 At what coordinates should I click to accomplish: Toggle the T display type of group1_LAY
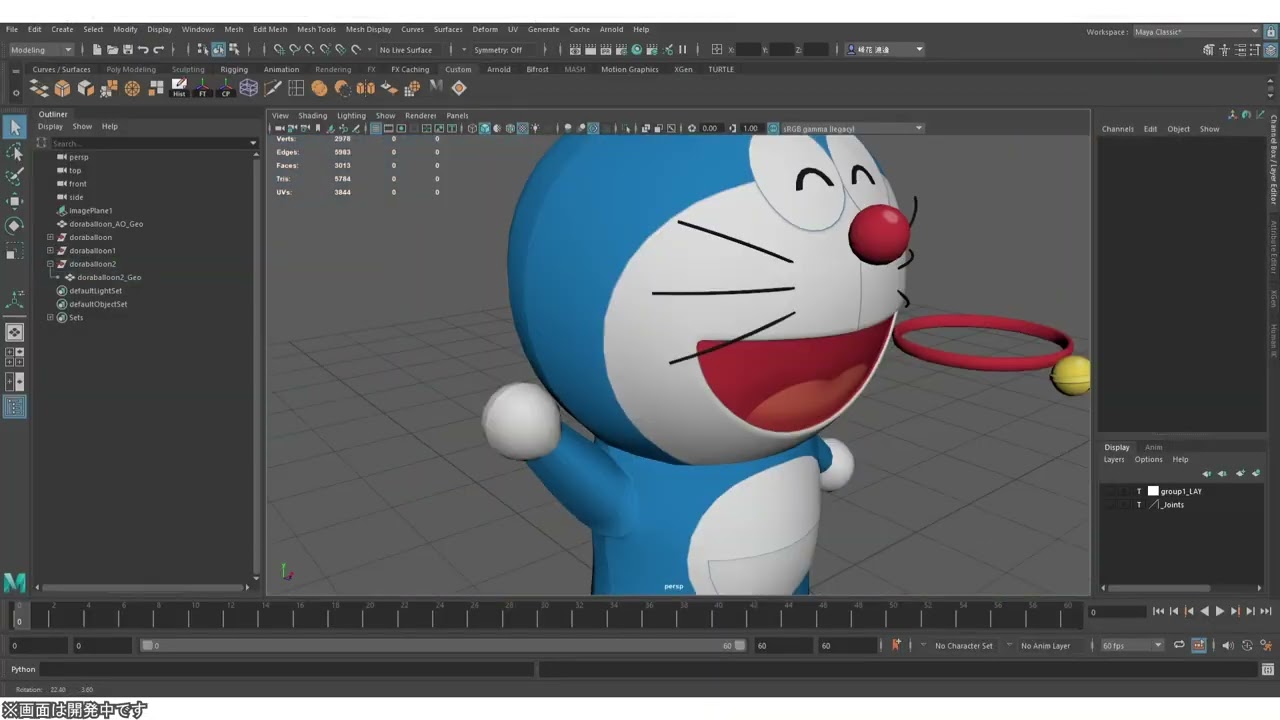click(x=1139, y=491)
